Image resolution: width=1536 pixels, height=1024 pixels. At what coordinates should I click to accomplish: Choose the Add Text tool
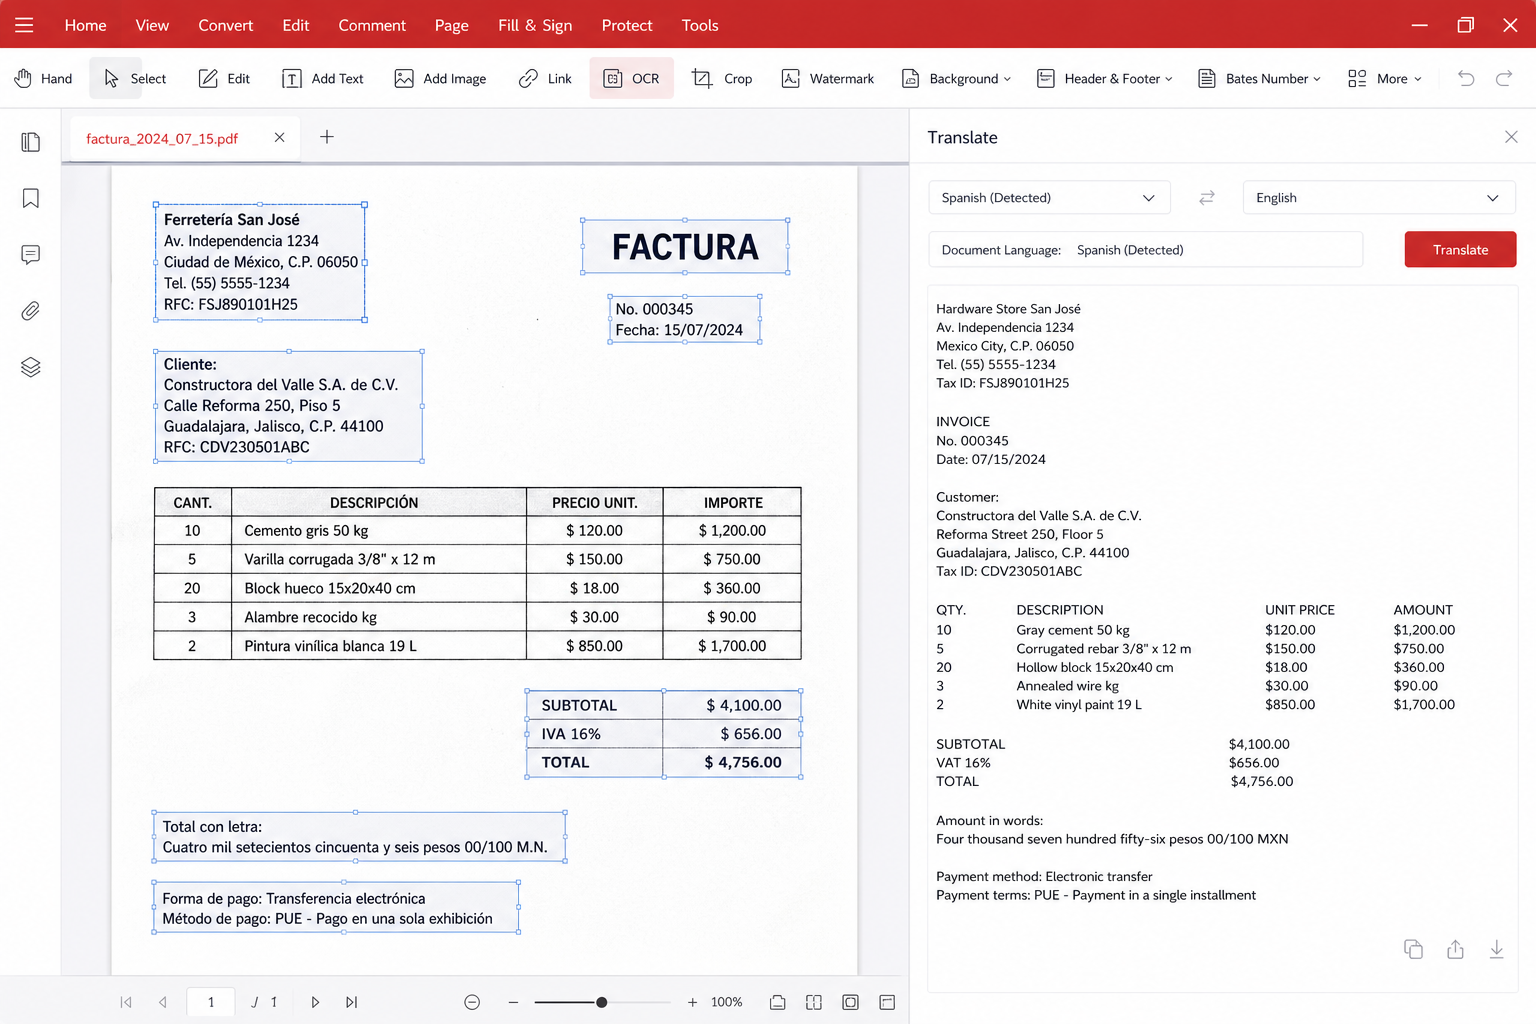click(x=322, y=78)
